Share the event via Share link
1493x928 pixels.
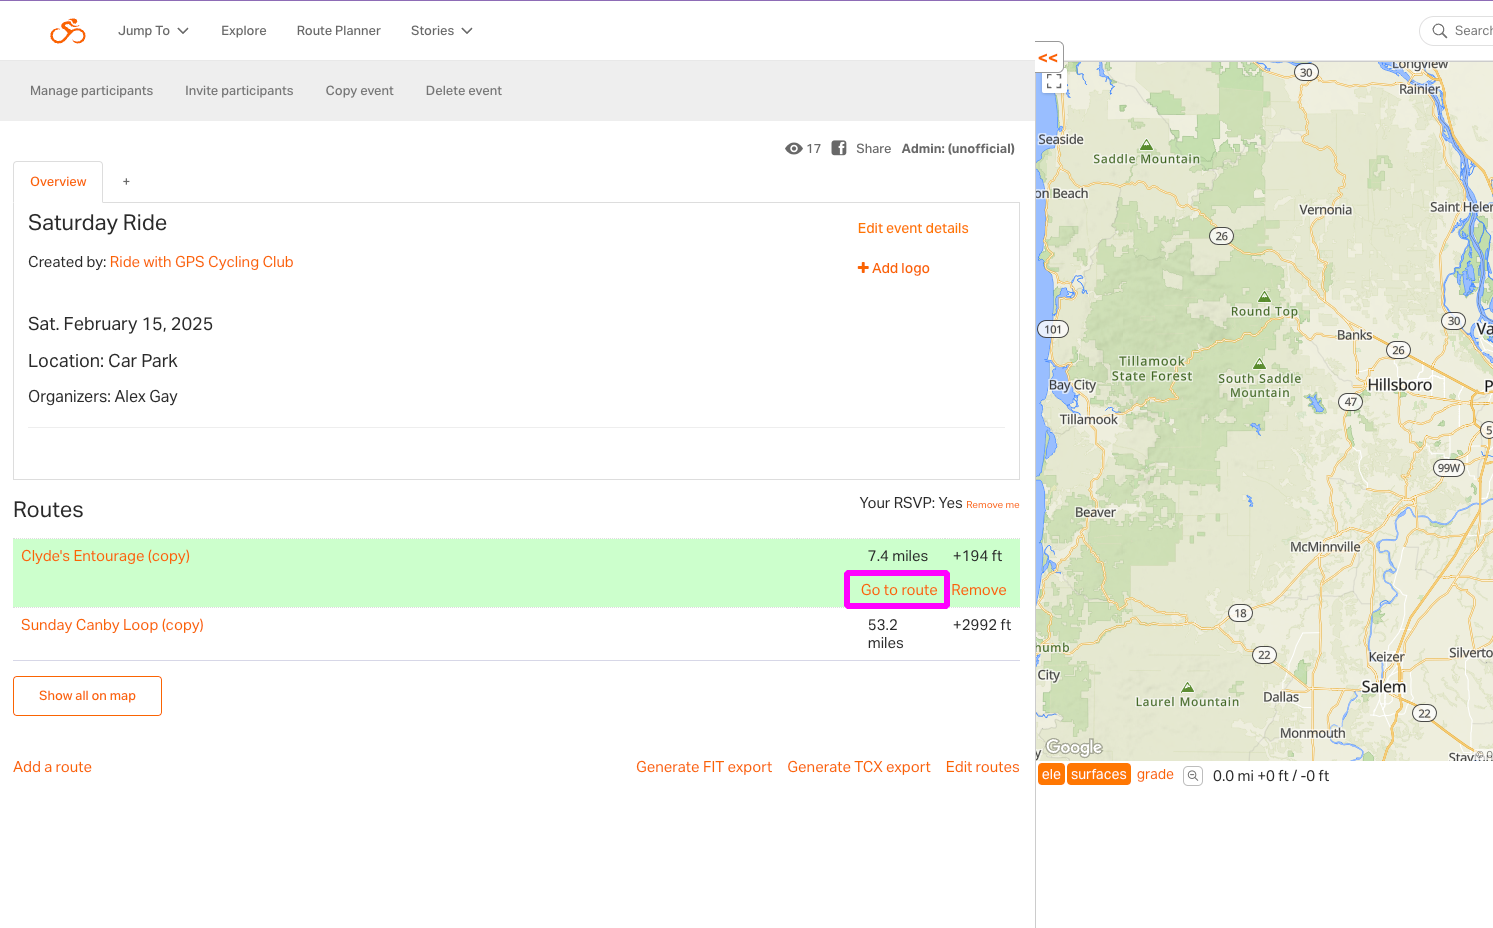[873, 149]
